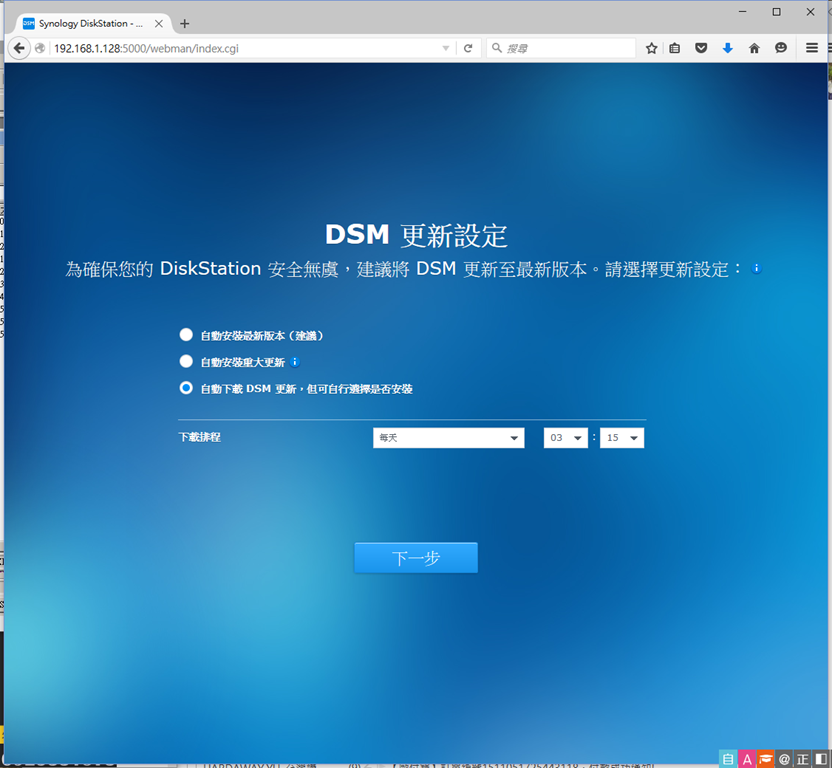Click the 下一步 button
Viewport: 832px width, 768px height.
click(x=416, y=557)
